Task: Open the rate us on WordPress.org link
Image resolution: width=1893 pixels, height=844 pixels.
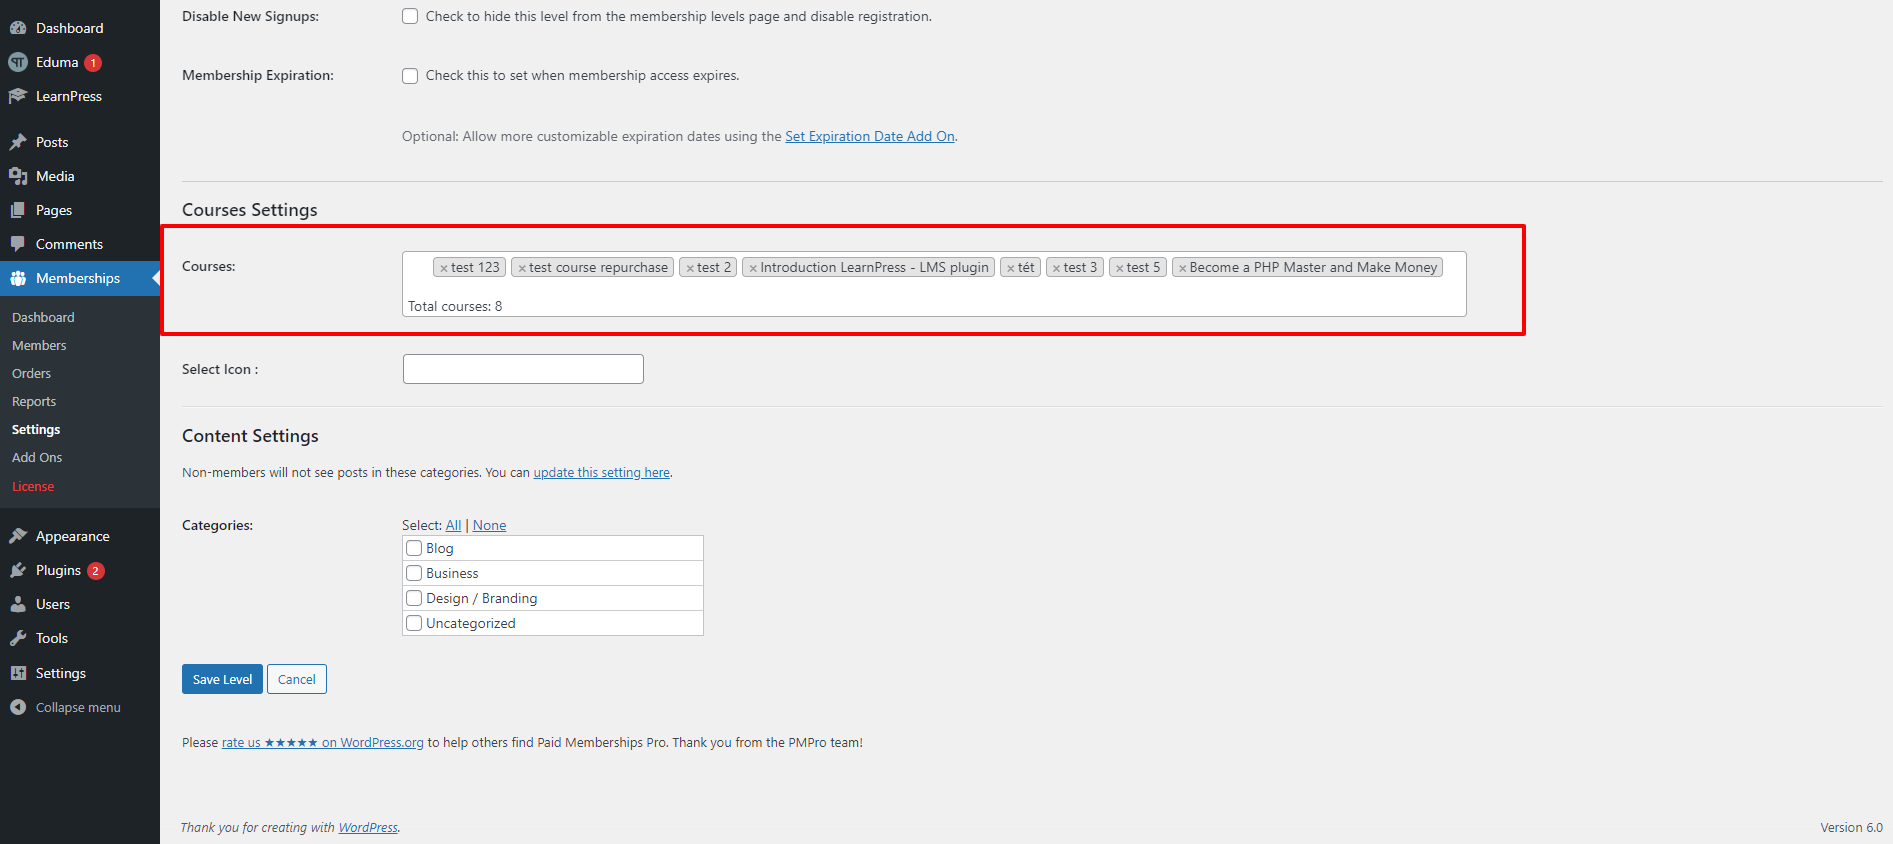Action: (x=322, y=742)
